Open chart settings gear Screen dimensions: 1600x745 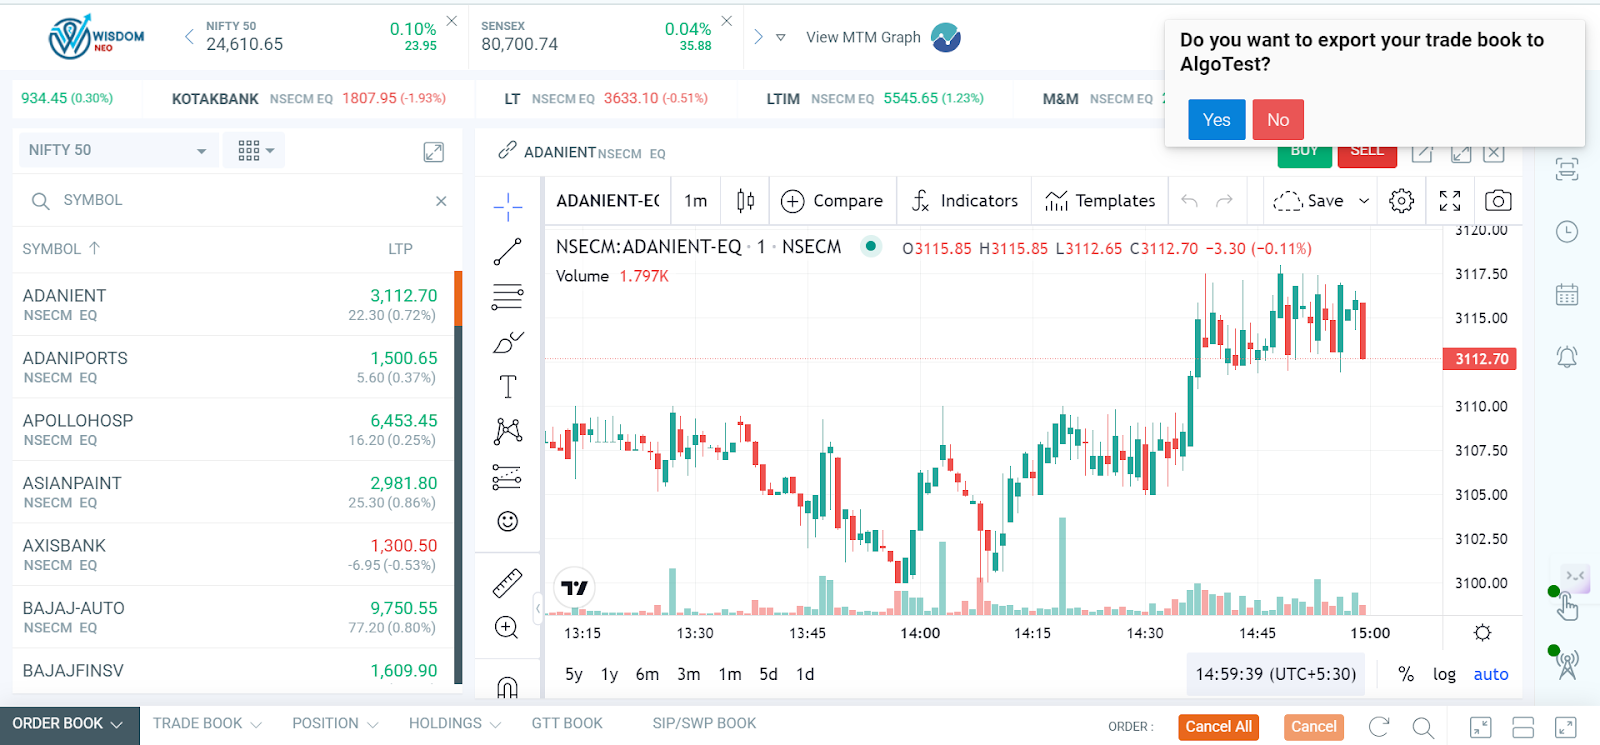pyautogui.click(x=1402, y=201)
